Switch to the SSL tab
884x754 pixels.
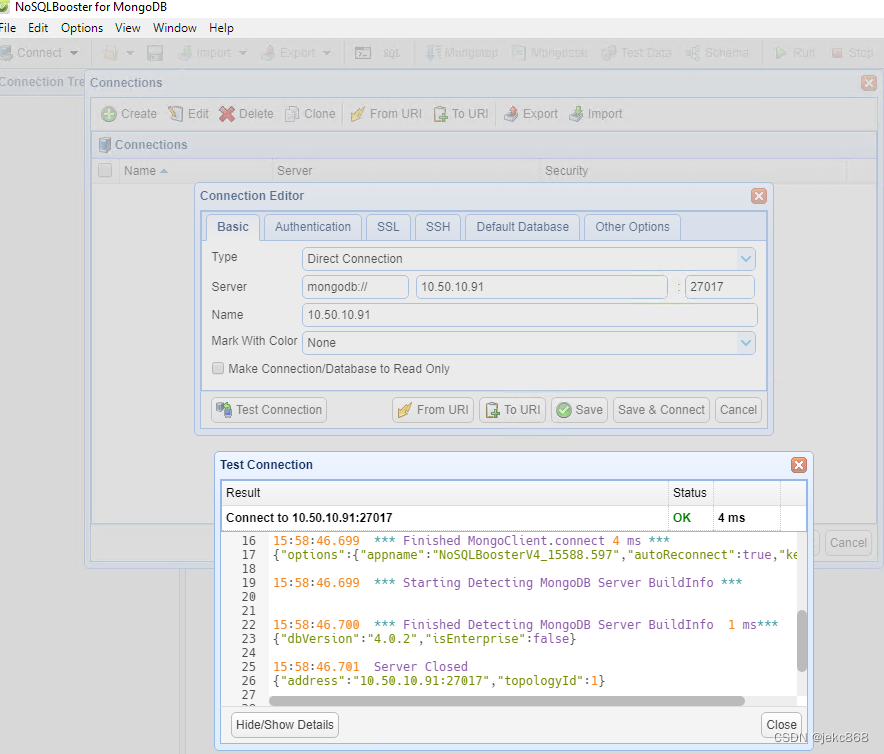coord(388,227)
